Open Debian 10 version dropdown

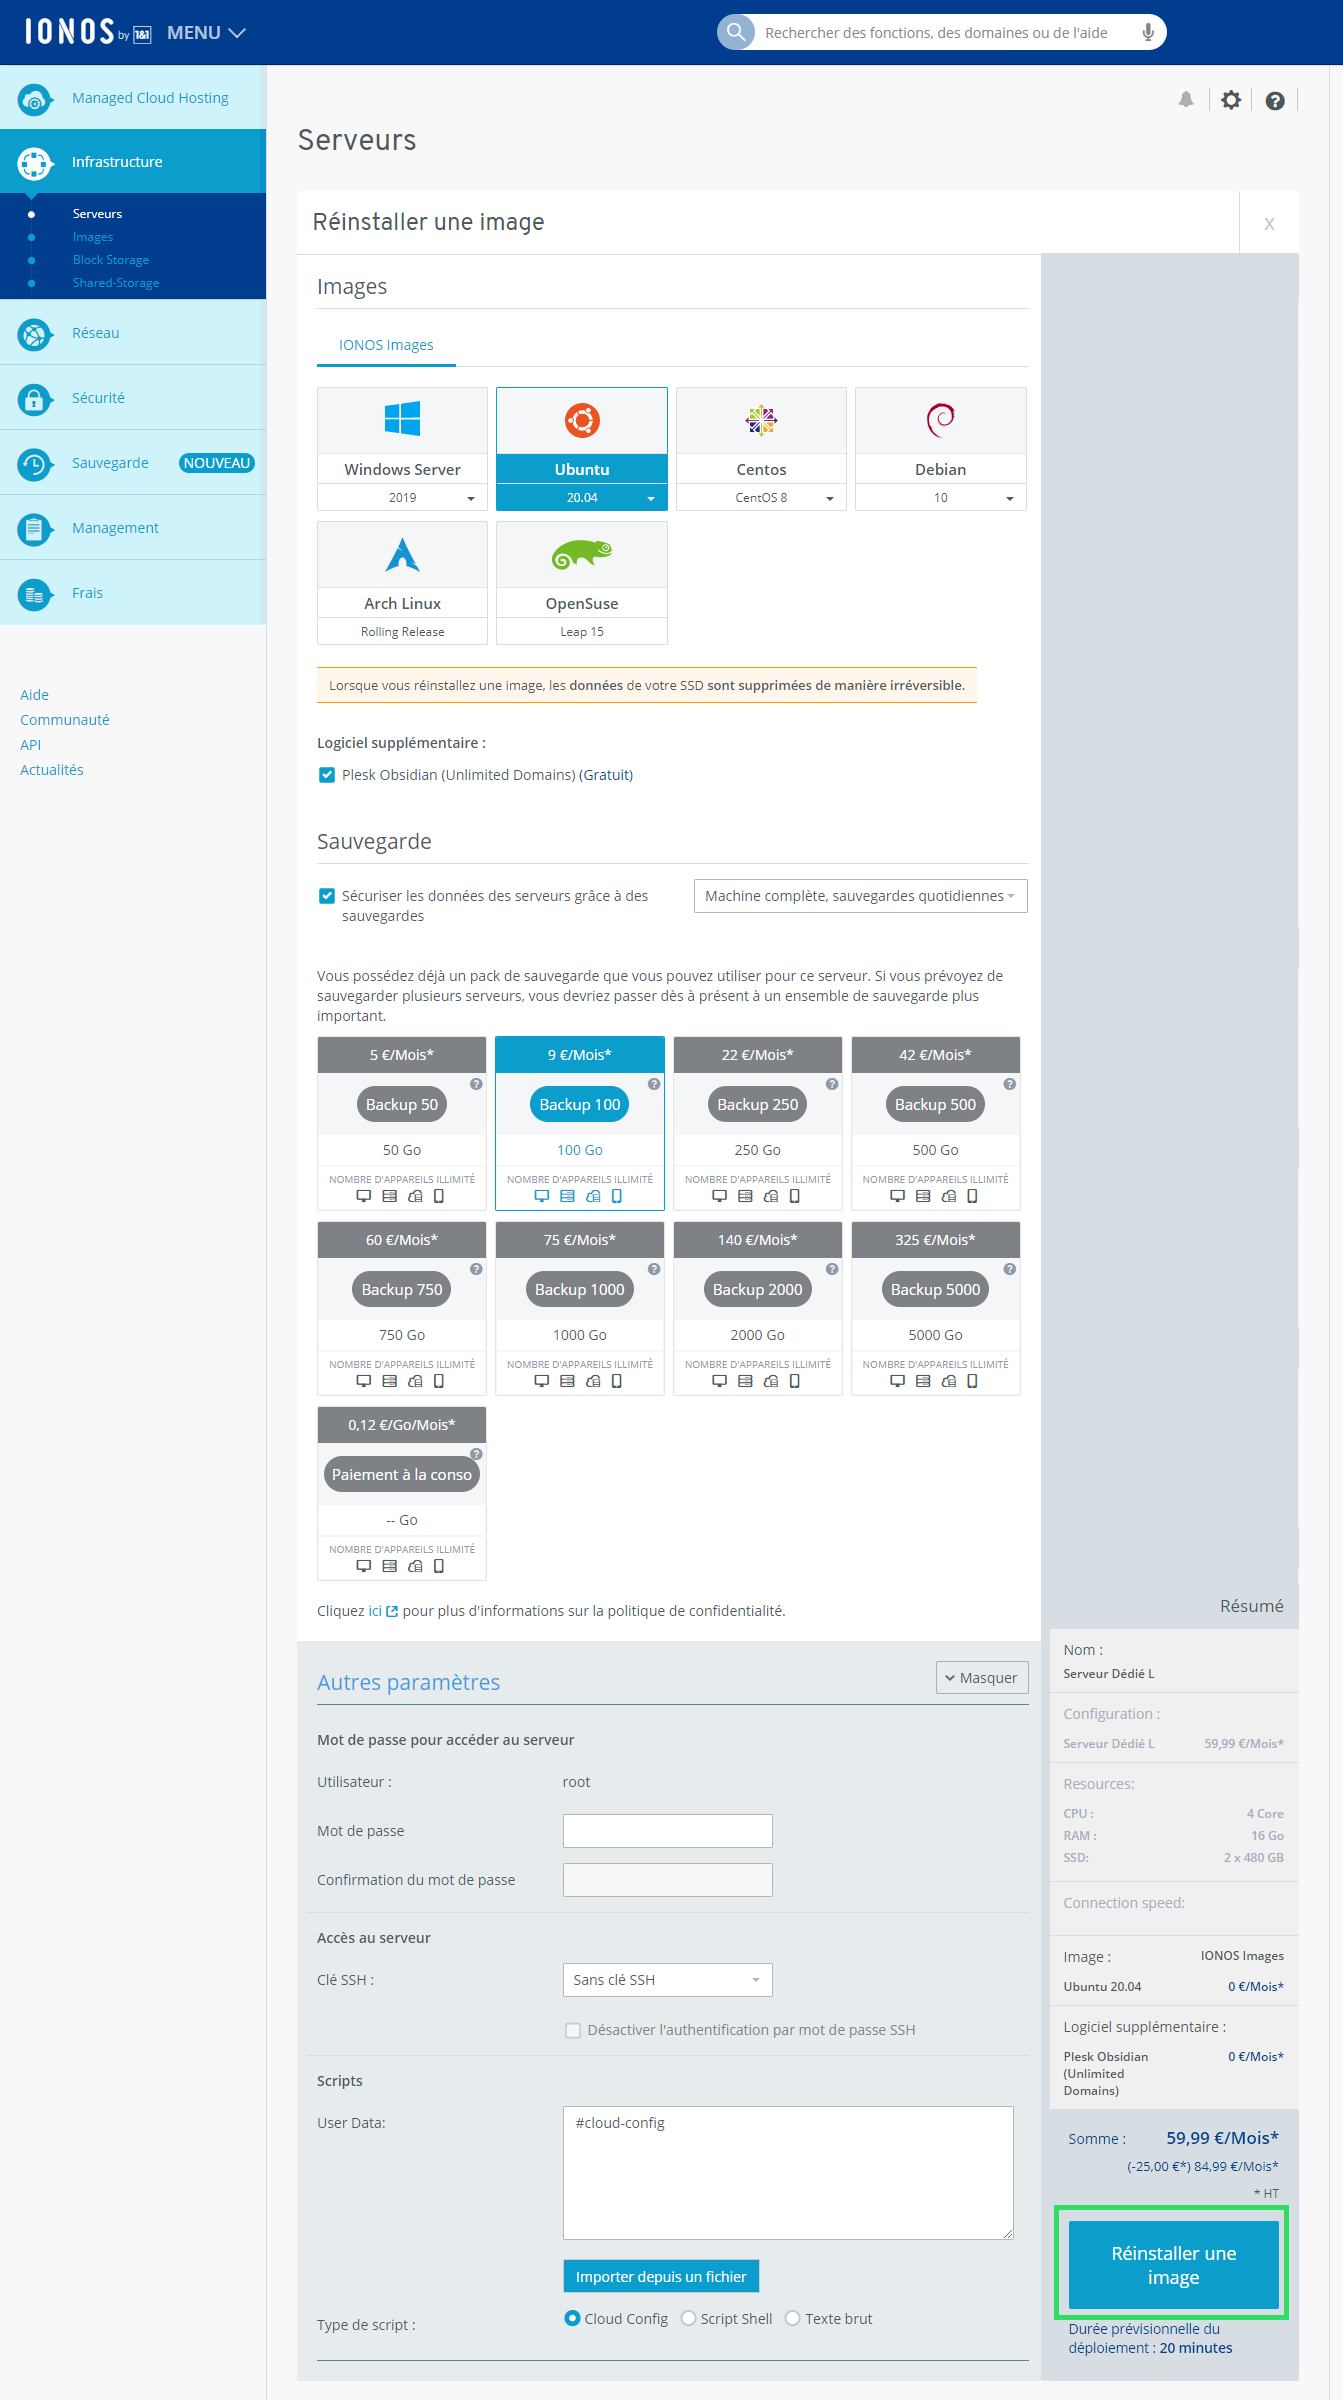(x=941, y=498)
